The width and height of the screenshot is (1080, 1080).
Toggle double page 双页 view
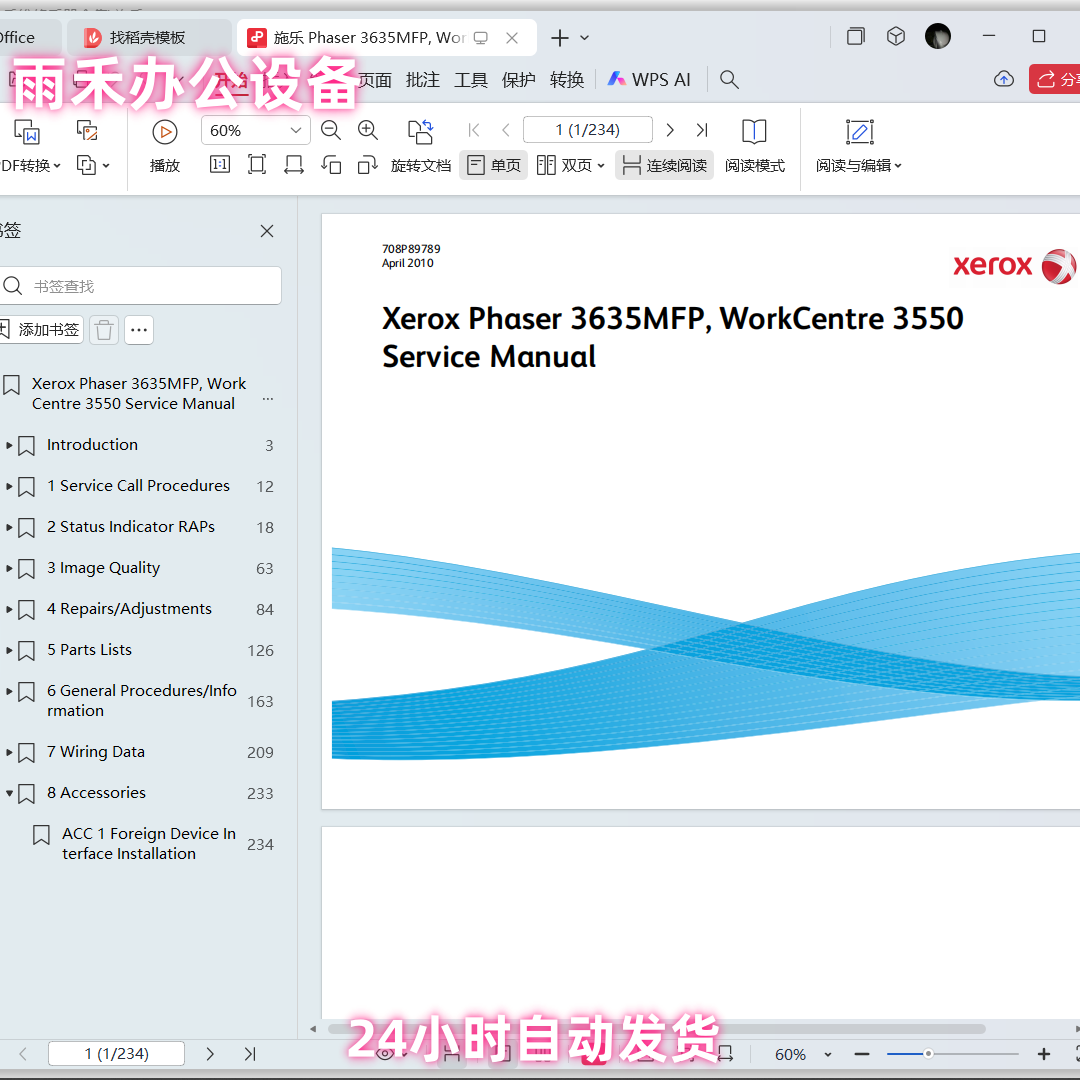coord(570,165)
